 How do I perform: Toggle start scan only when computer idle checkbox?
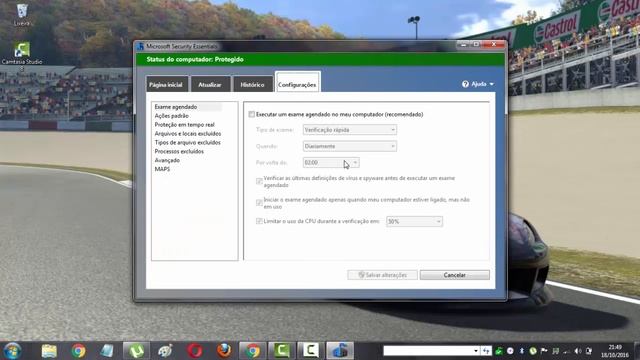[x=259, y=202]
